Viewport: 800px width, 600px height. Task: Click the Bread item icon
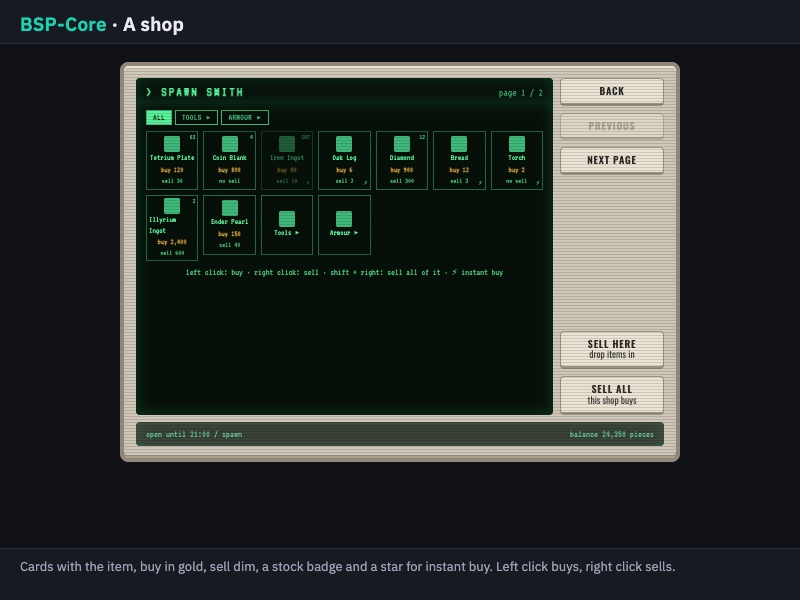coord(459,144)
